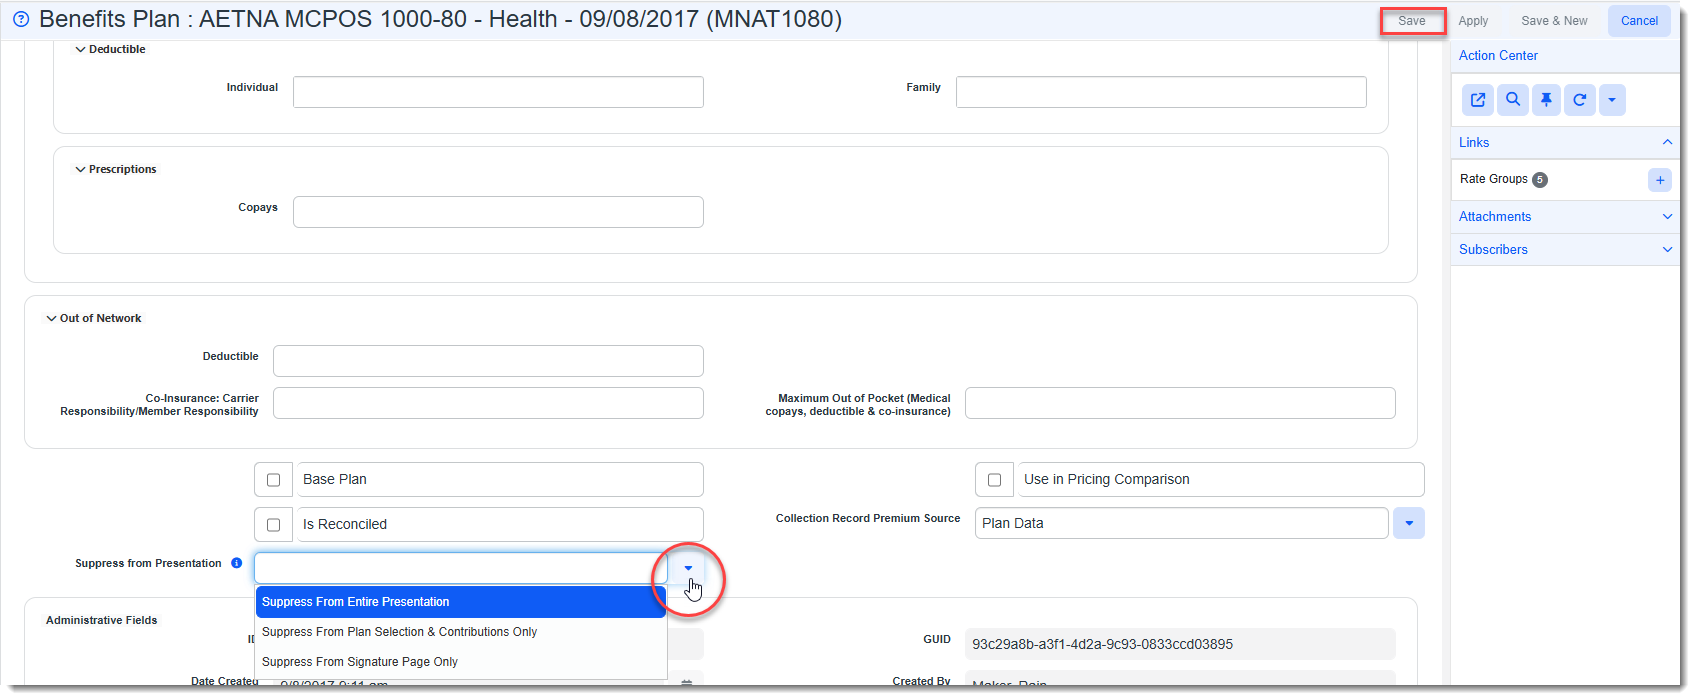Click the search magnifier icon in Action Center
The height and width of the screenshot is (700, 1695).
click(1513, 100)
